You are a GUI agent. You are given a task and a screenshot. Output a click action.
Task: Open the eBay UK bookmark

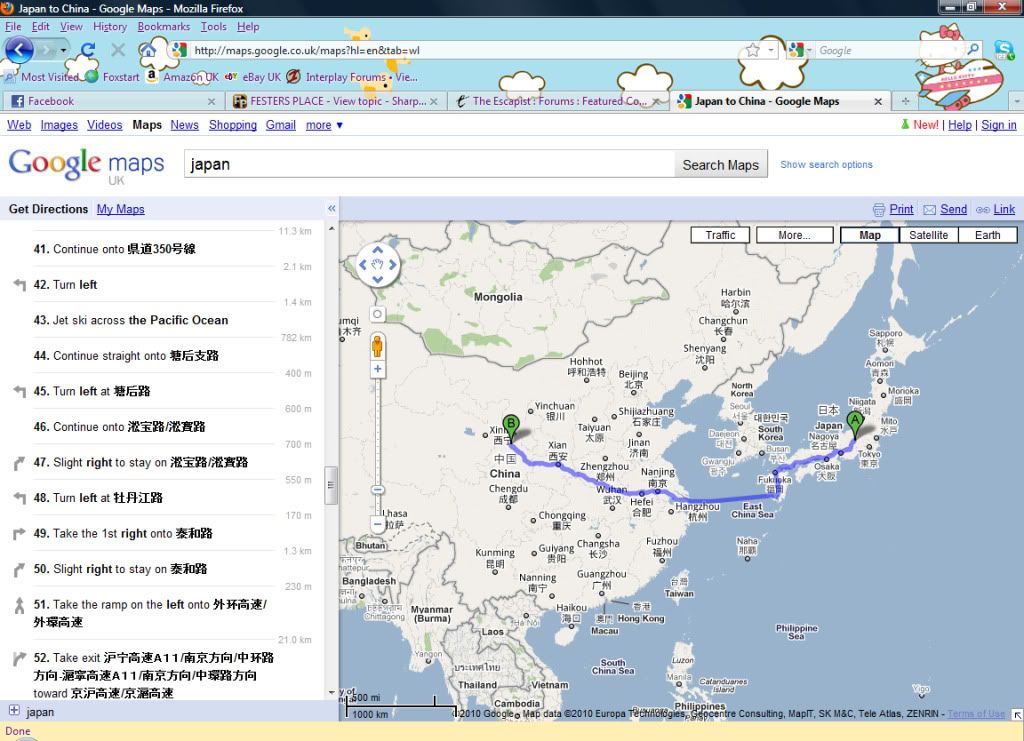coord(253,77)
